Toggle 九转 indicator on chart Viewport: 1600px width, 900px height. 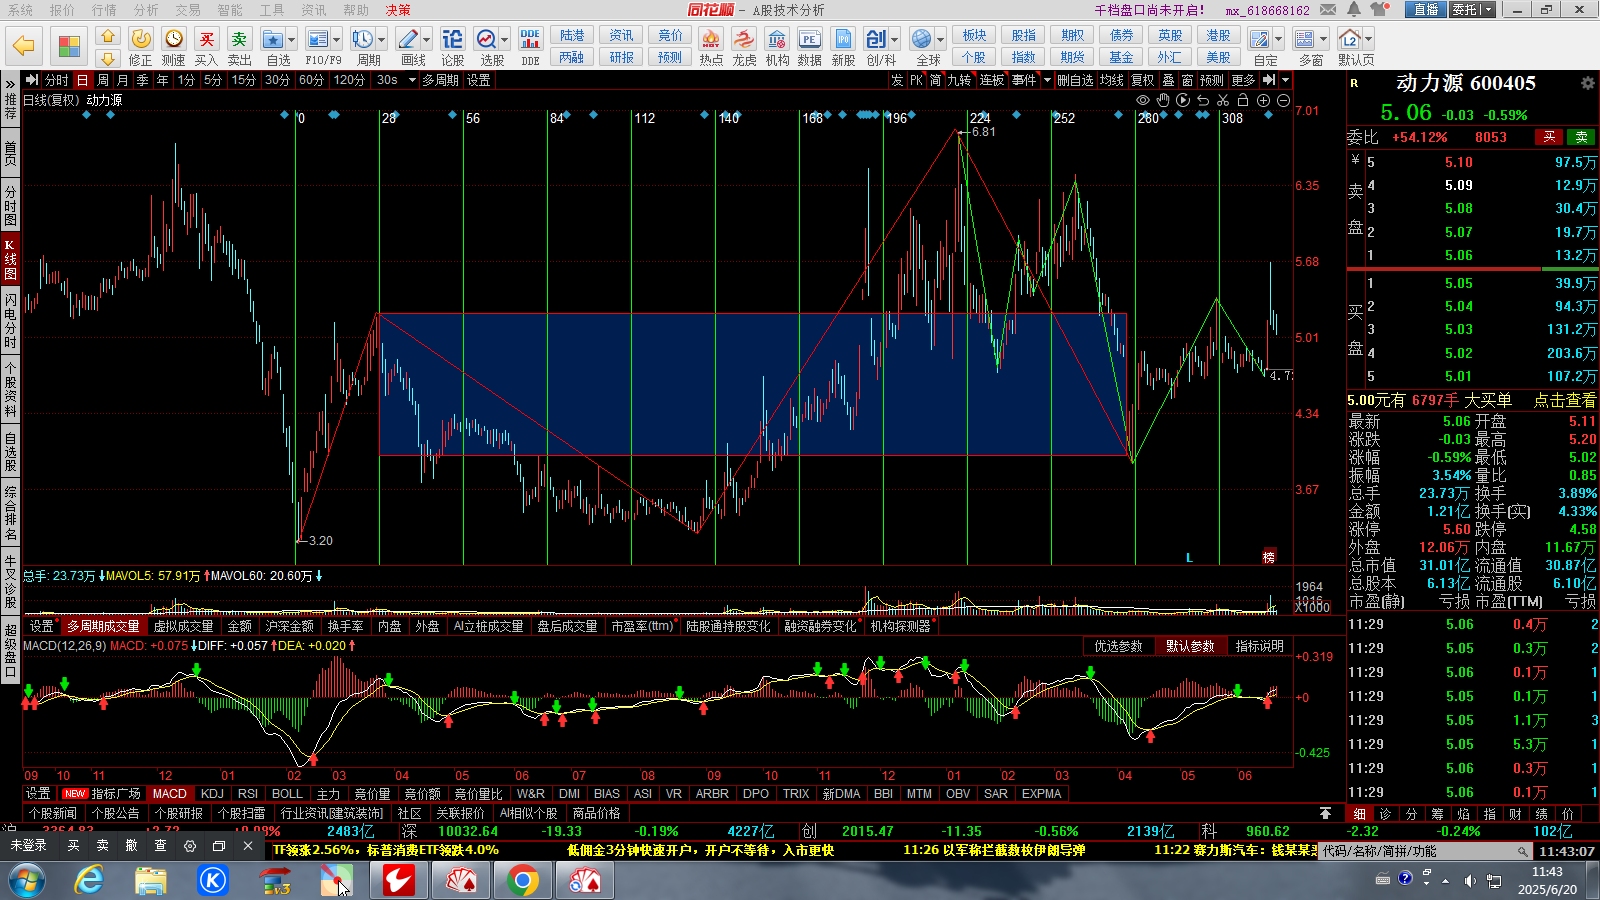pos(959,80)
